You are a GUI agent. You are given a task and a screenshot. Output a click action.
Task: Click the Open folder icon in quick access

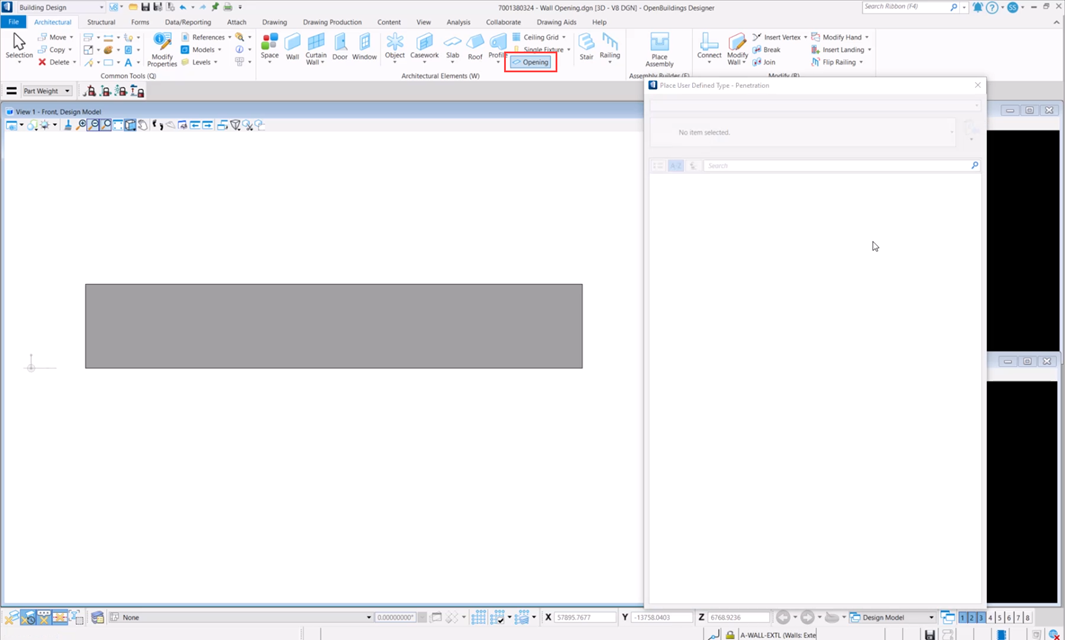click(133, 7)
